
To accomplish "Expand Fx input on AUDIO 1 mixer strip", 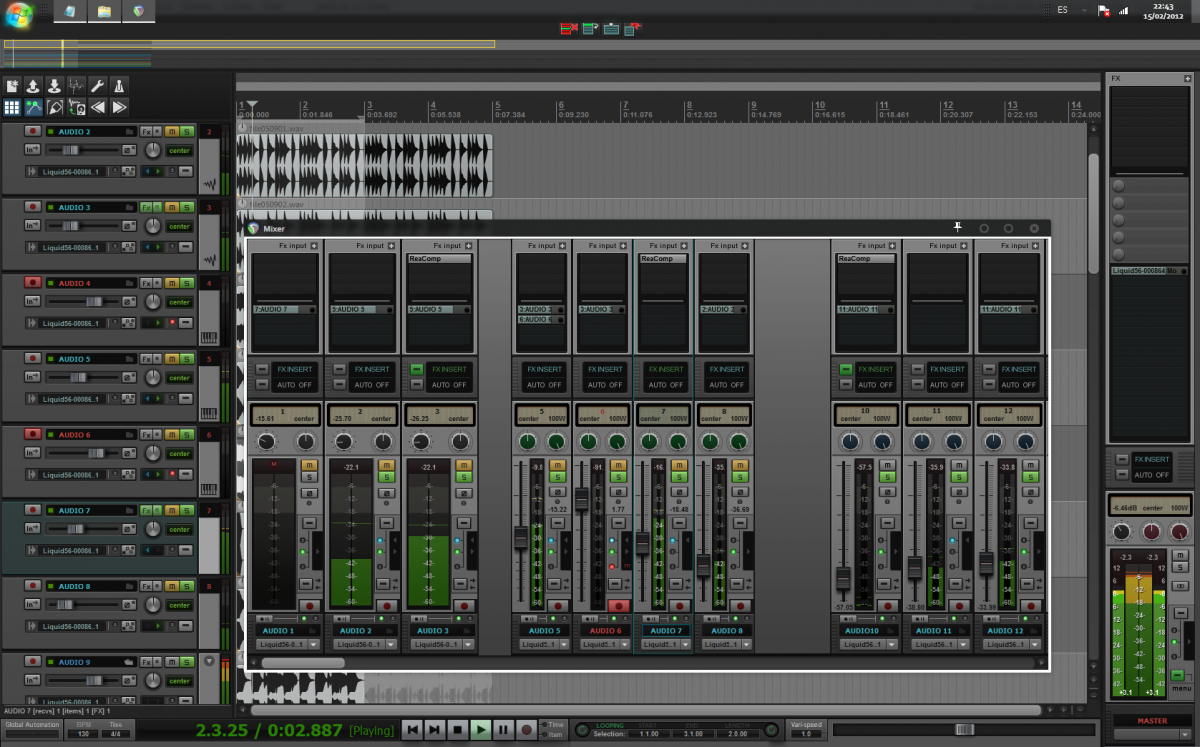I will [x=312, y=245].
